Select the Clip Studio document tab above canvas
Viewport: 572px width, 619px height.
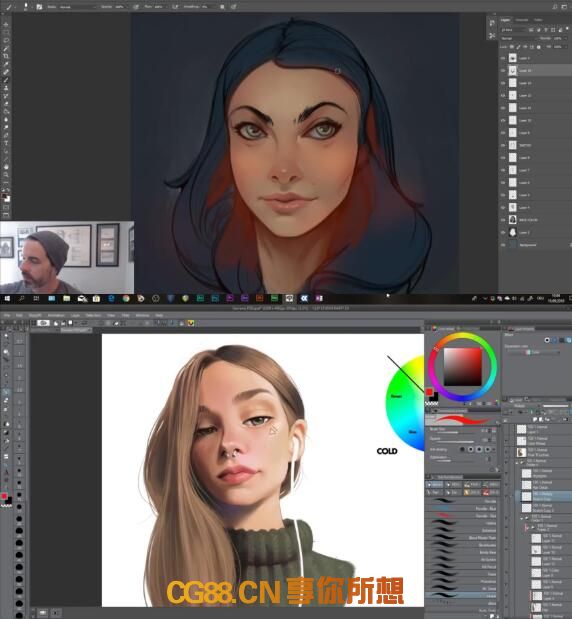pyautogui.click(x=76, y=330)
